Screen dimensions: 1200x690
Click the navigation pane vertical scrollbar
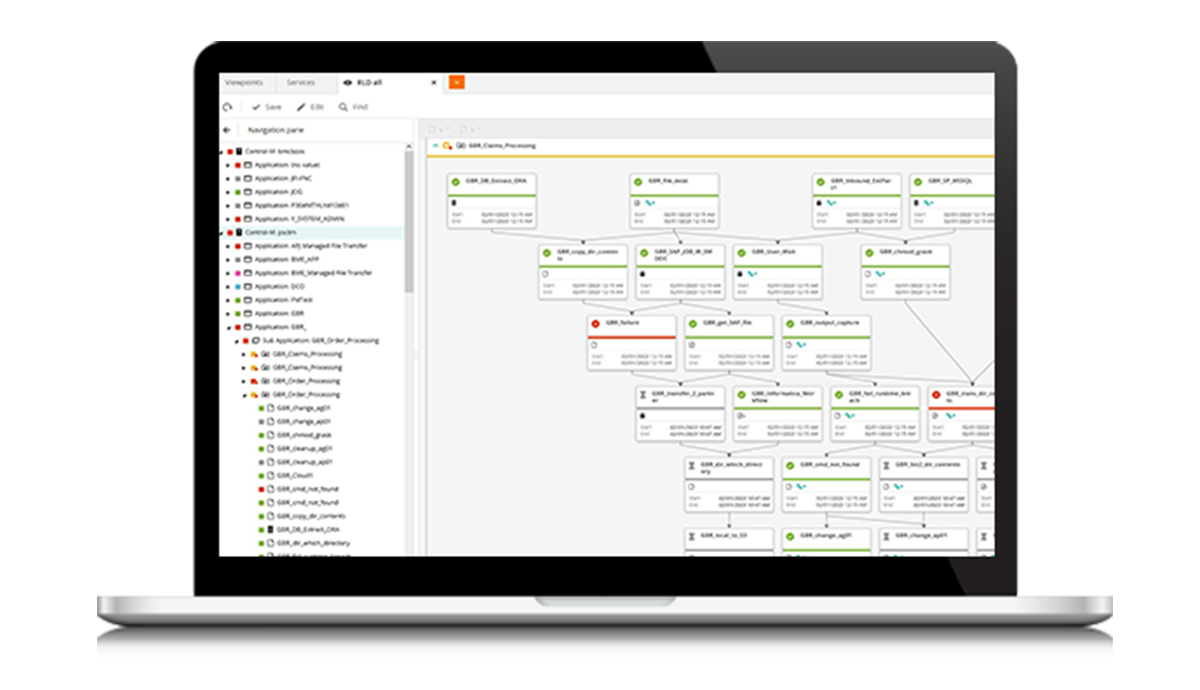click(409, 220)
